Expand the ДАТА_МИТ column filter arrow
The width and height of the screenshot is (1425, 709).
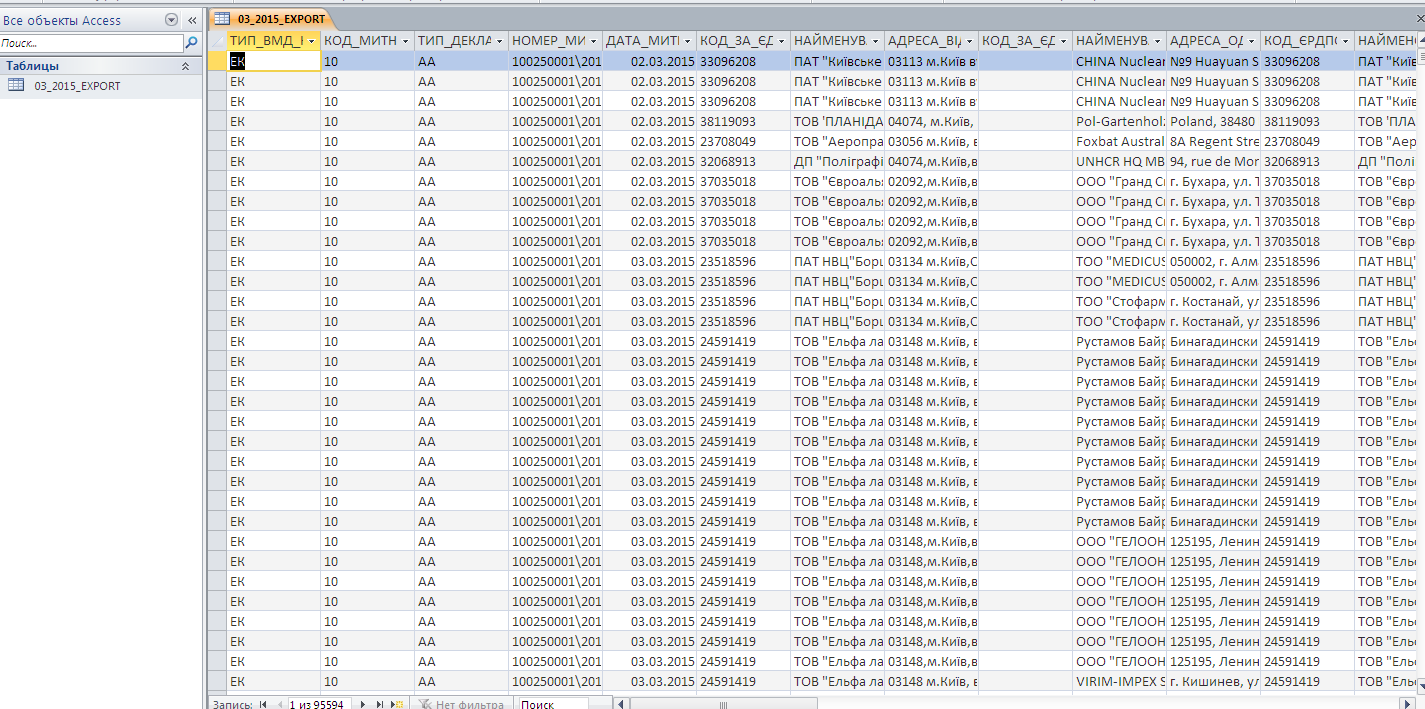point(687,41)
